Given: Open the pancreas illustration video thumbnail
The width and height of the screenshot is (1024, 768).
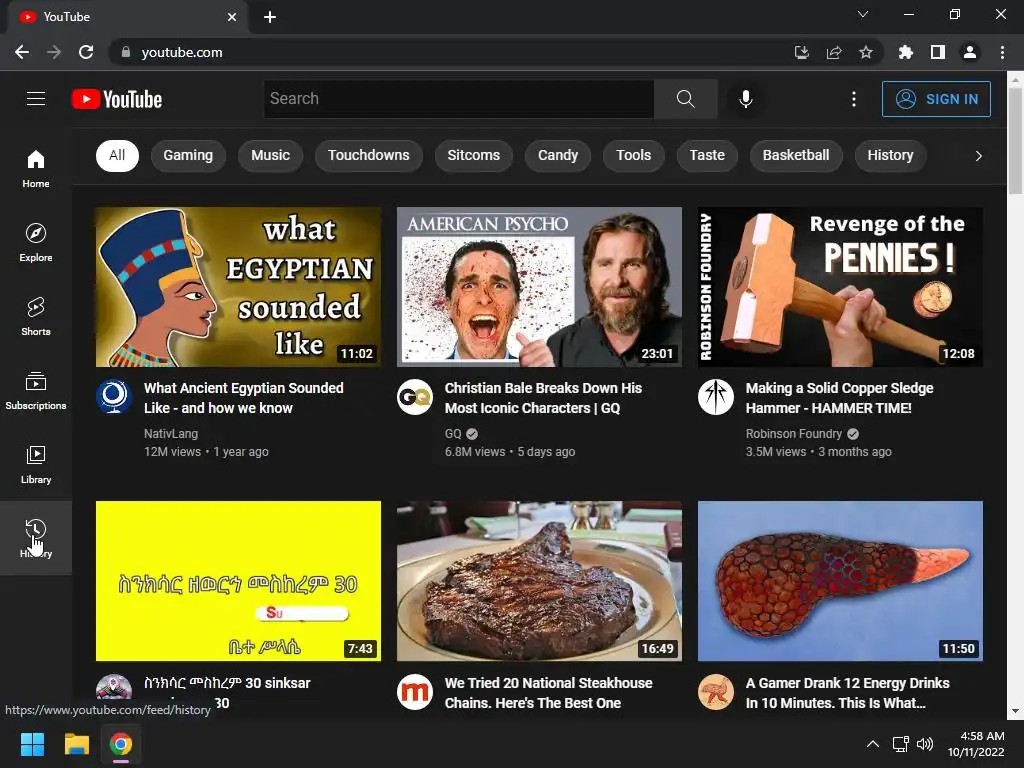Looking at the screenshot, I should 840,581.
